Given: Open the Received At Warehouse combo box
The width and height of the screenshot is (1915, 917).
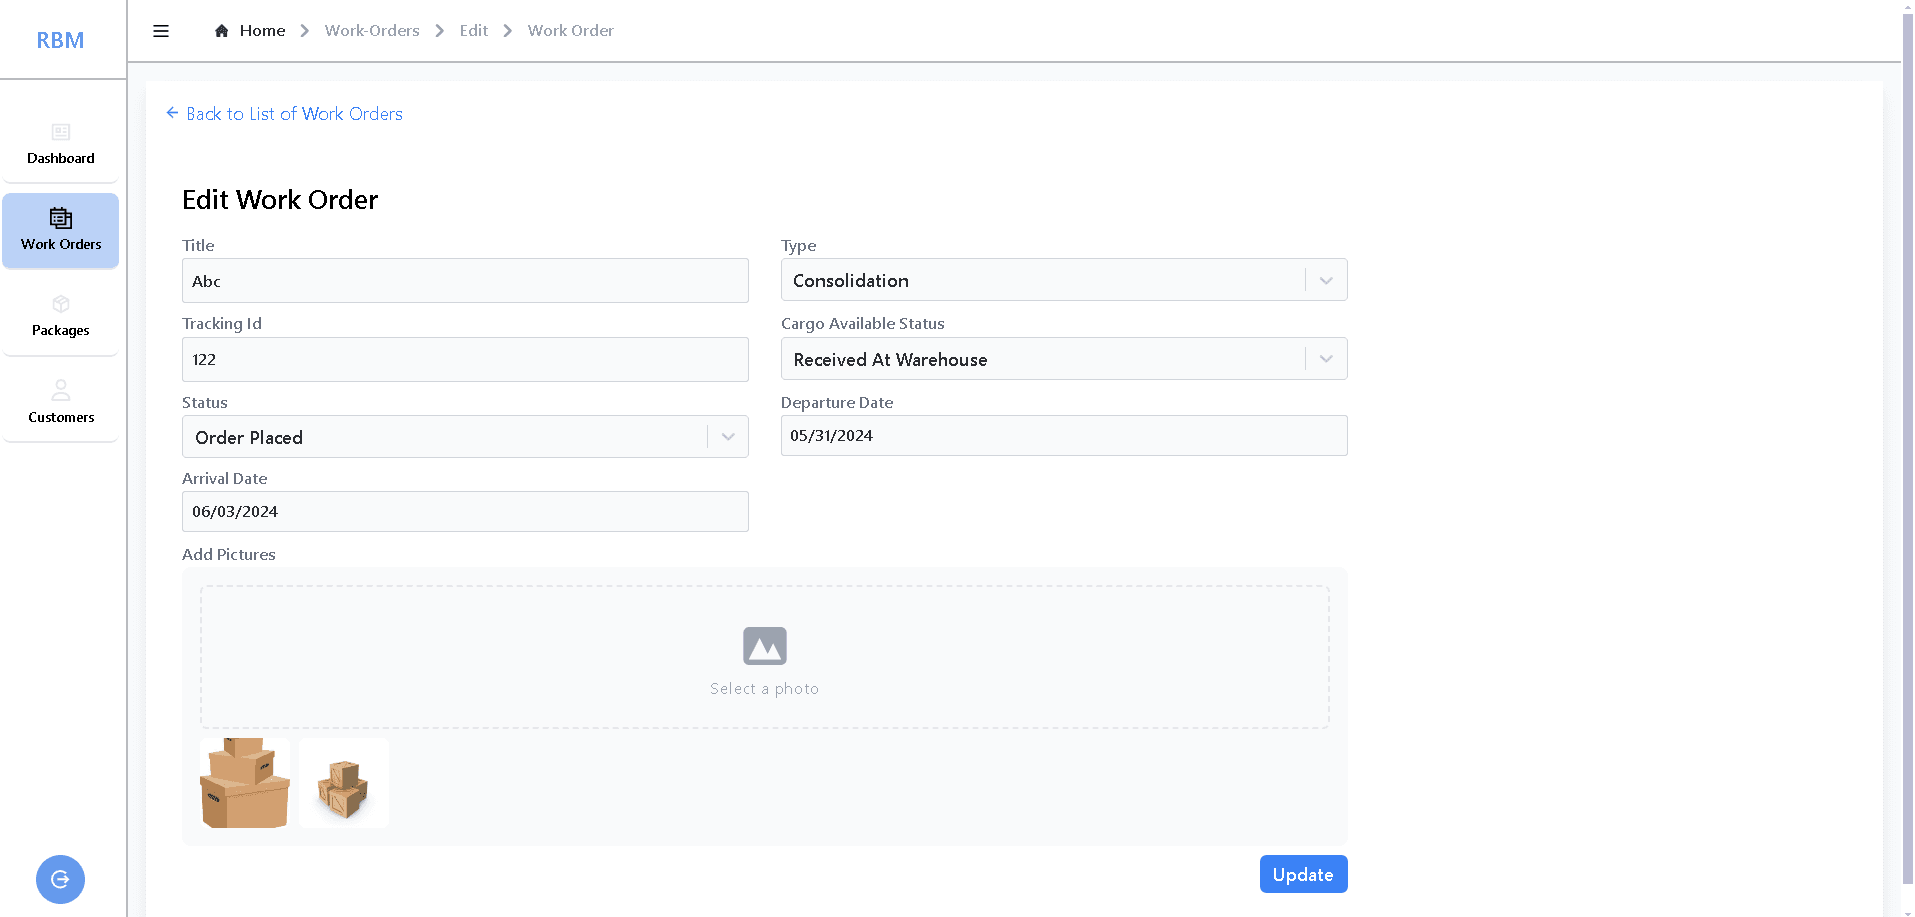Looking at the screenshot, I should tap(1064, 359).
